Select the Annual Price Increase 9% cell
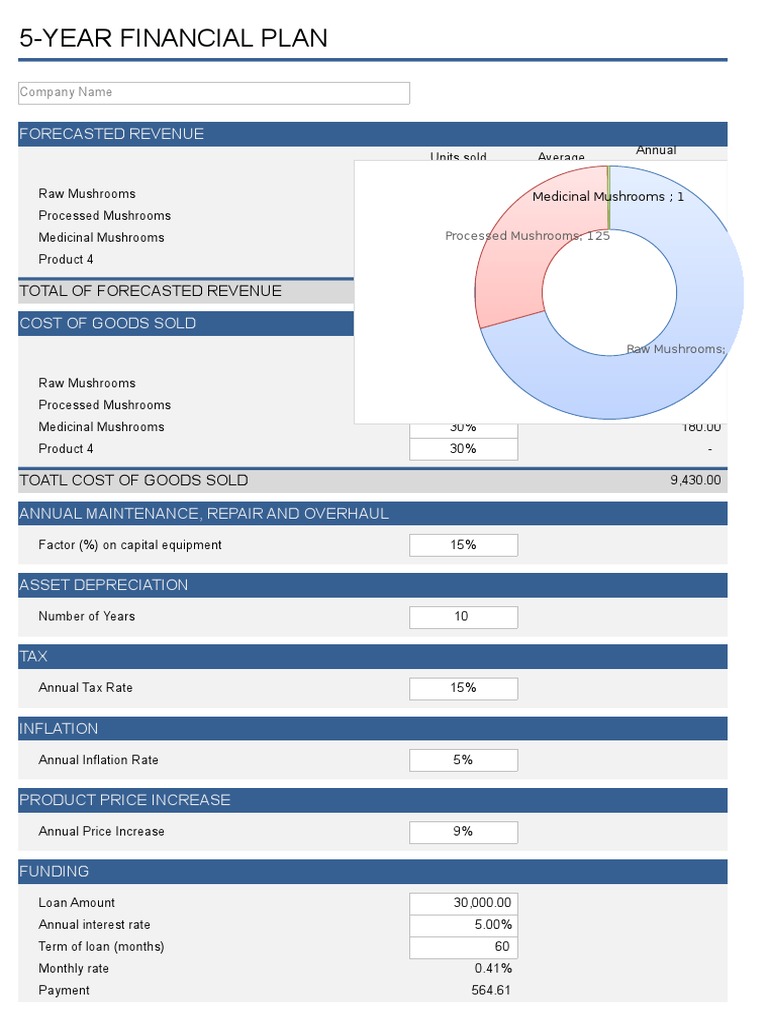The width and height of the screenshot is (768, 1024). (x=463, y=832)
